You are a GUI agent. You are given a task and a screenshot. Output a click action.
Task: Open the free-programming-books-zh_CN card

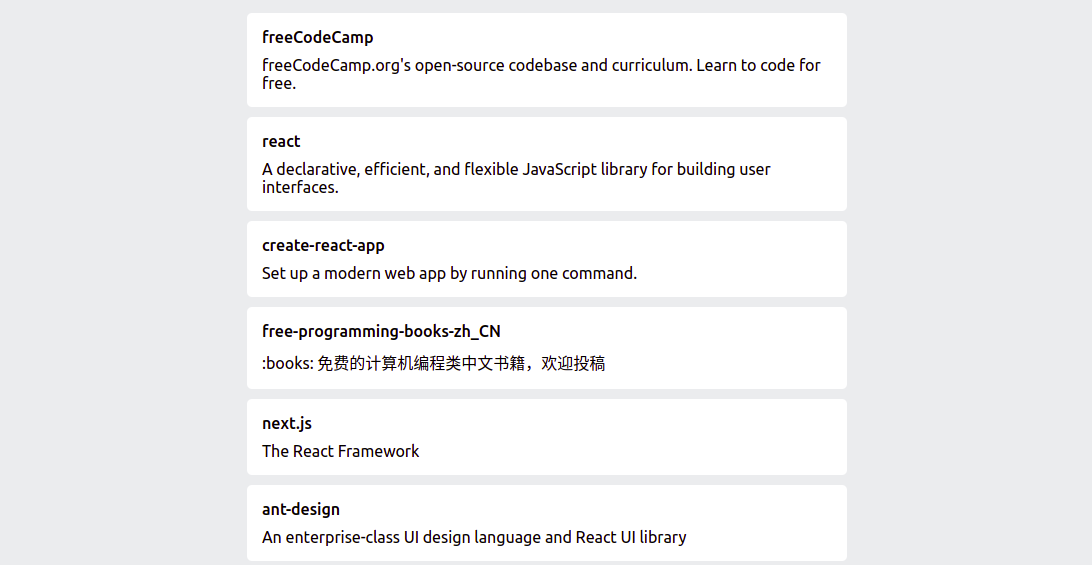547,348
